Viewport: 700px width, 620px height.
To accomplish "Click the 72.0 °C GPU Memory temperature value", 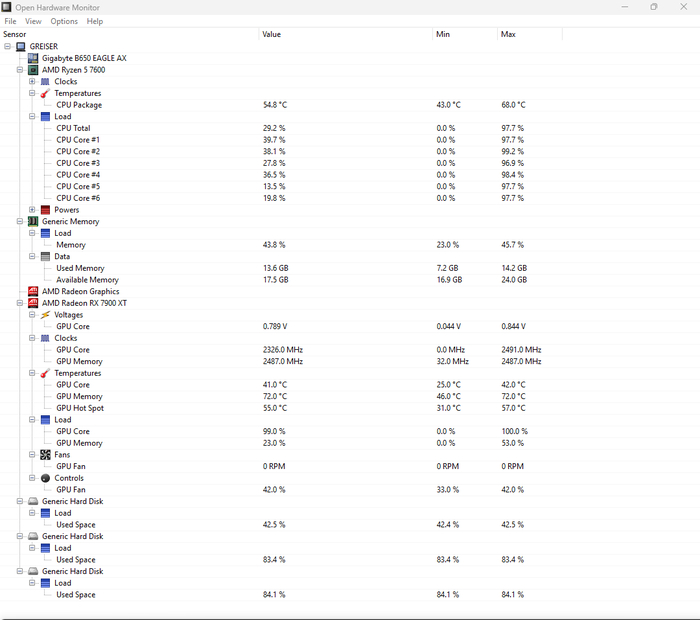I will click(x=275, y=396).
